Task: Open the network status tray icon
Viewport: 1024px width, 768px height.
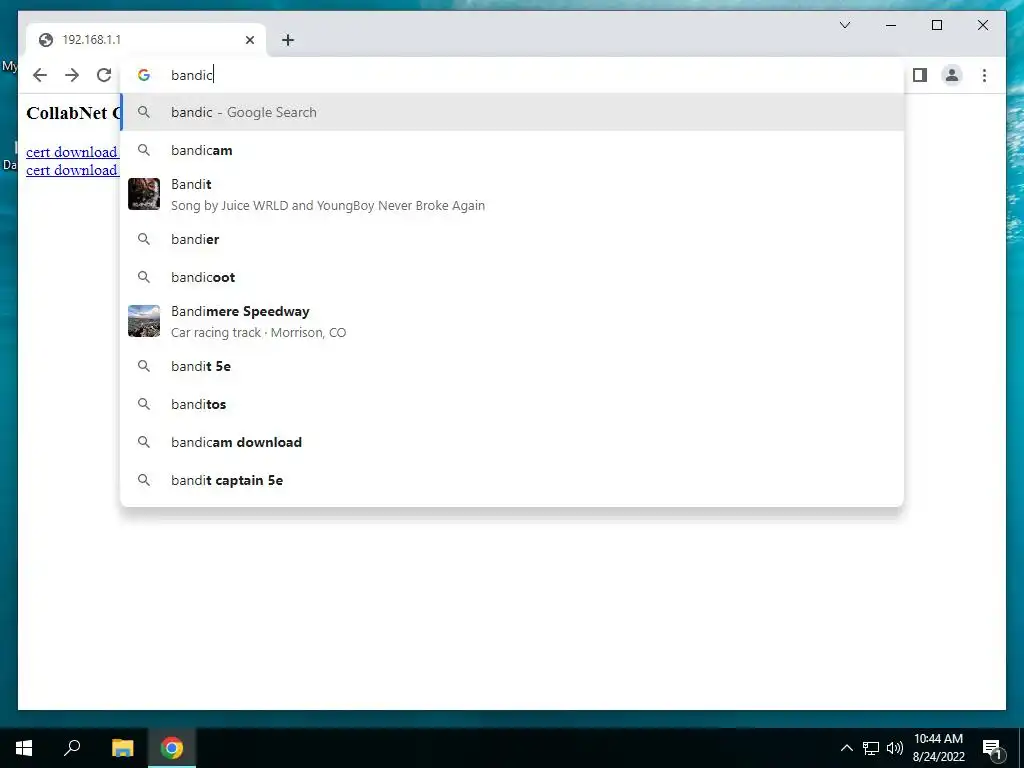Action: pos(871,748)
